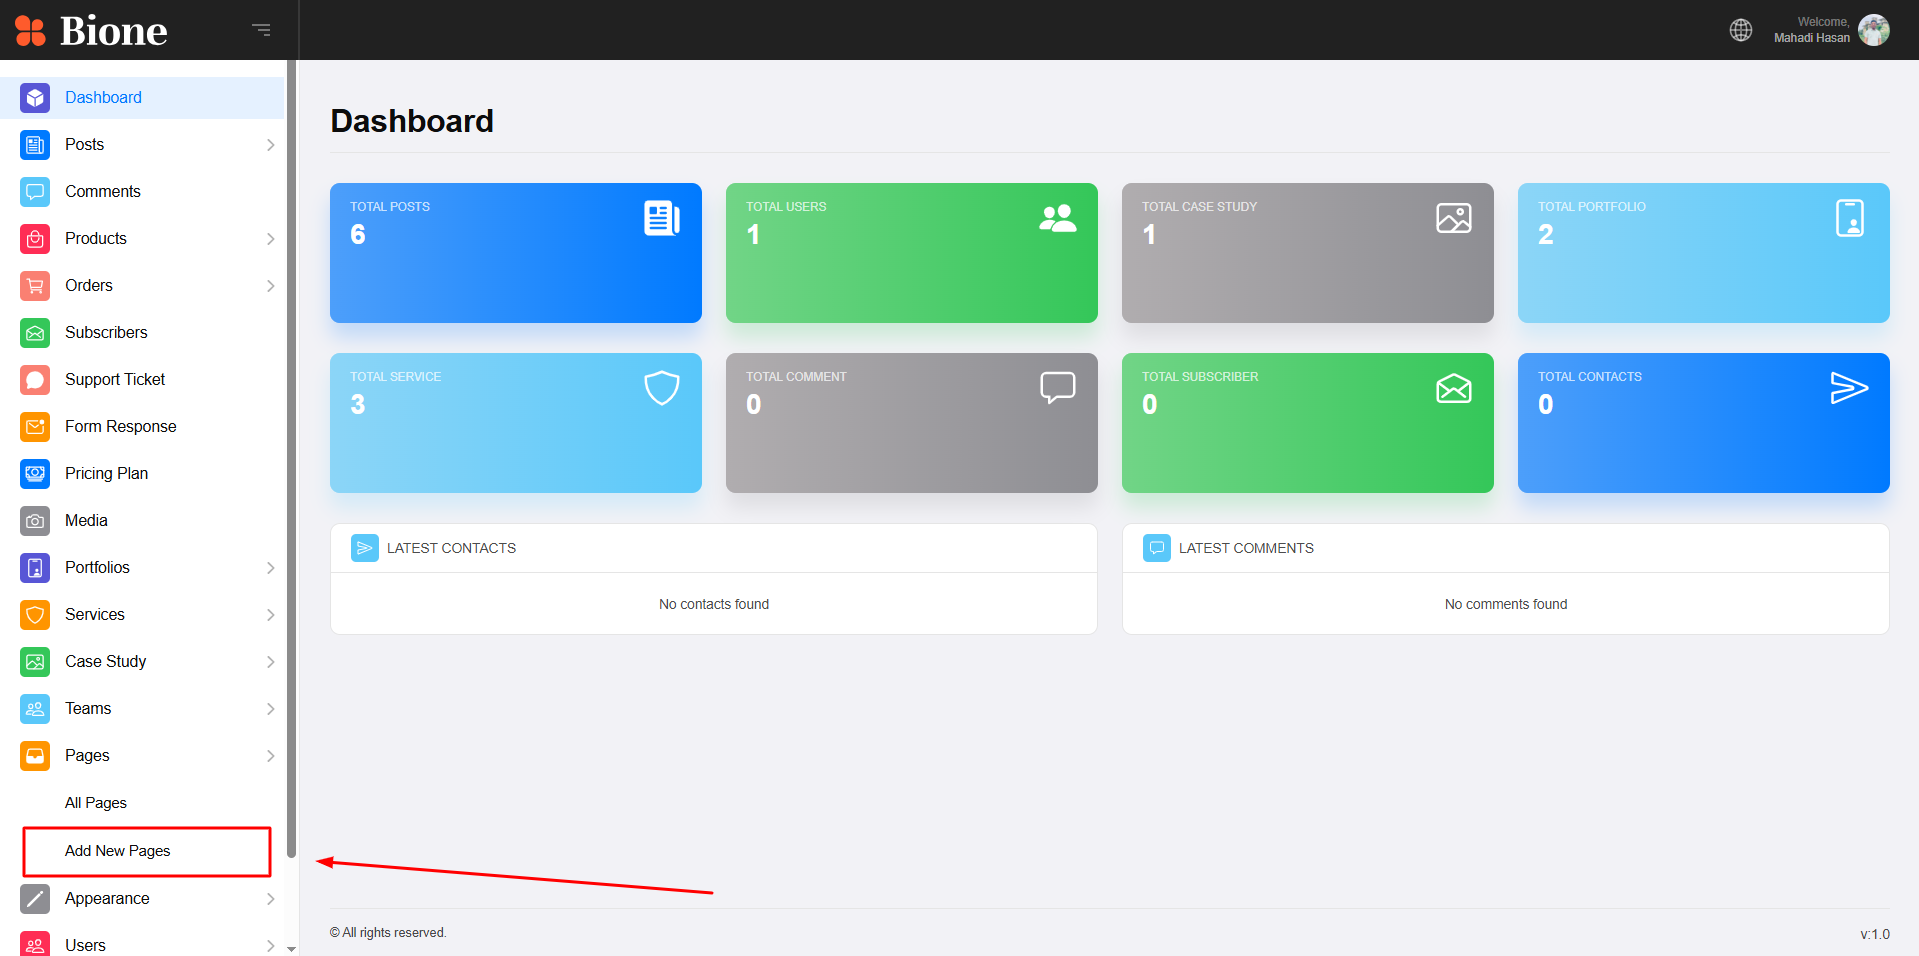Open Comments in the sidebar
Image resolution: width=1919 pixels, height=956 pixels.
[x=142, y=192]
